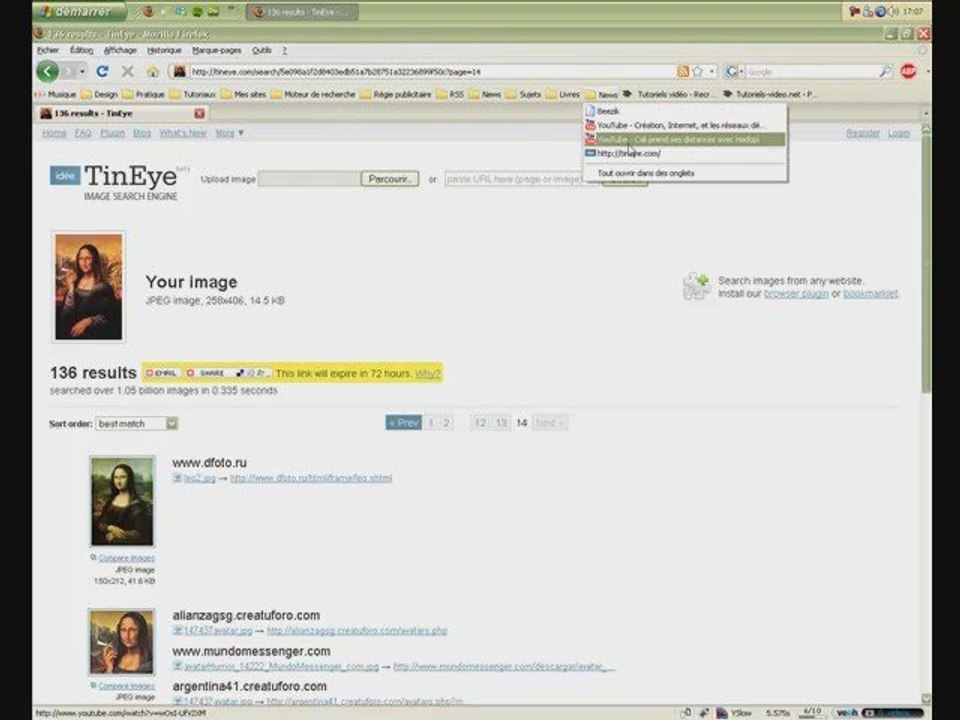Click the Email share button
960x720 pixels.
[x=162, y=373]
